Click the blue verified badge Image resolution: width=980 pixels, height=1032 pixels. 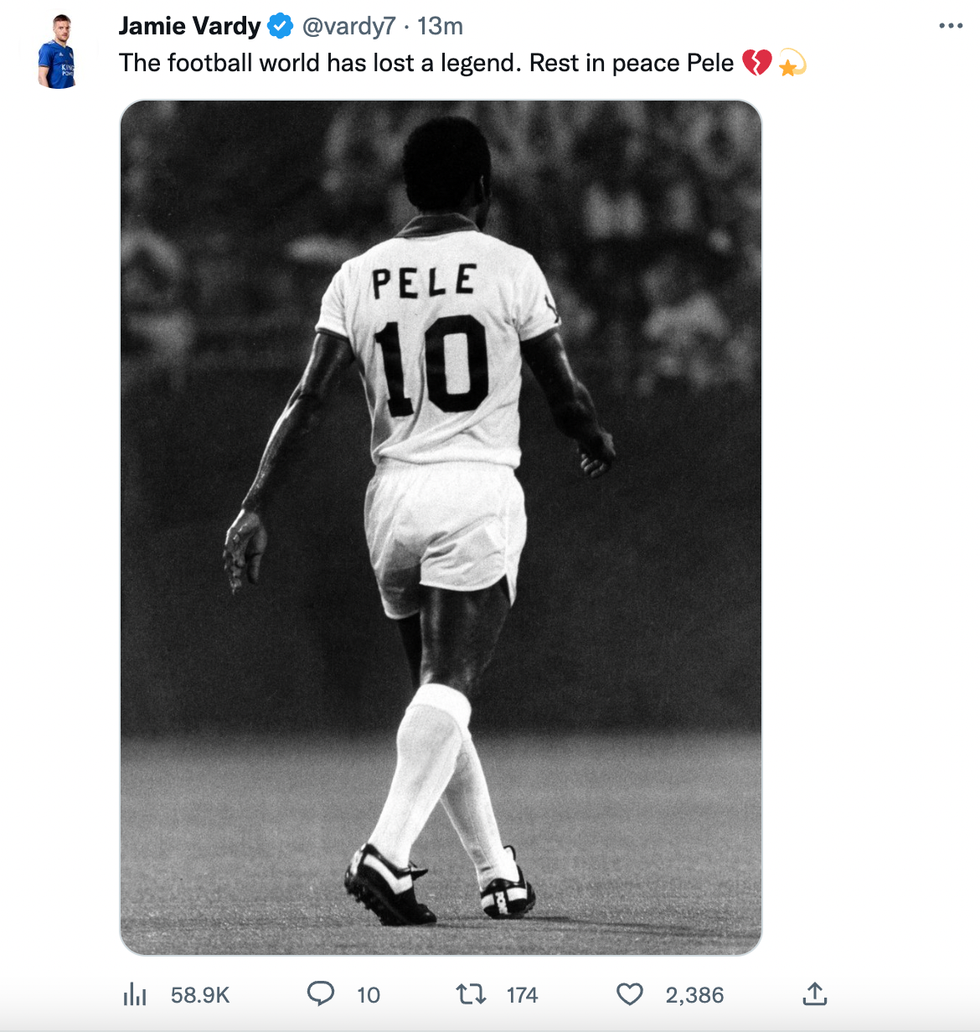point(279,26)
